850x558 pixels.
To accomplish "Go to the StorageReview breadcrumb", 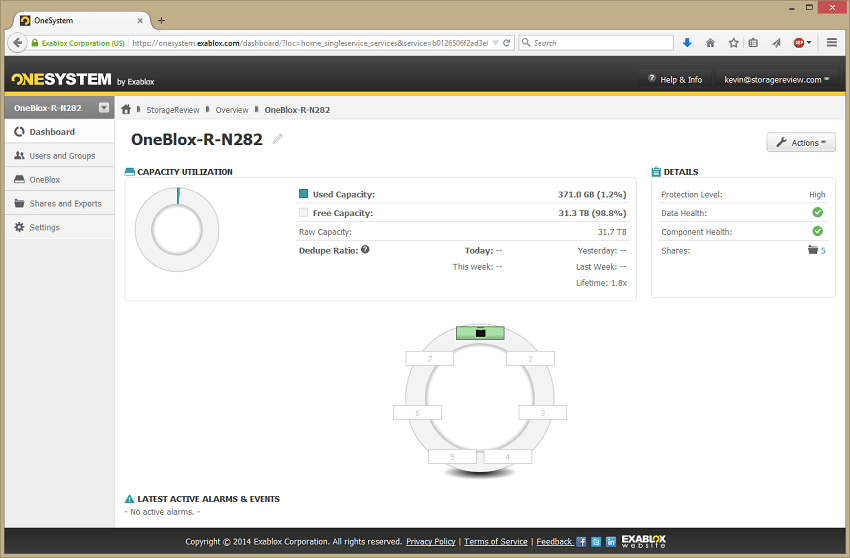I will tap(173, 110).
